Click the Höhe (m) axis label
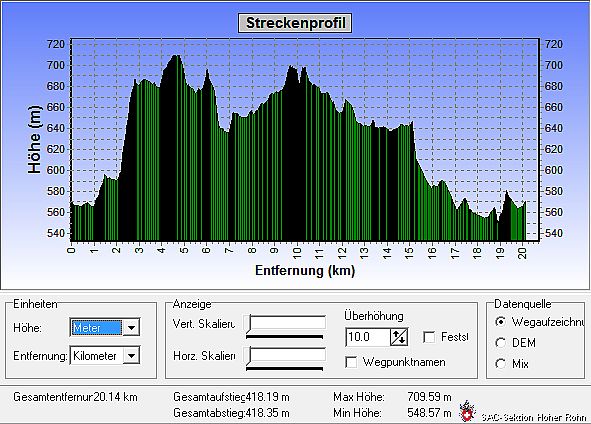This screenshot has height=424, width=591. (34, 139)
